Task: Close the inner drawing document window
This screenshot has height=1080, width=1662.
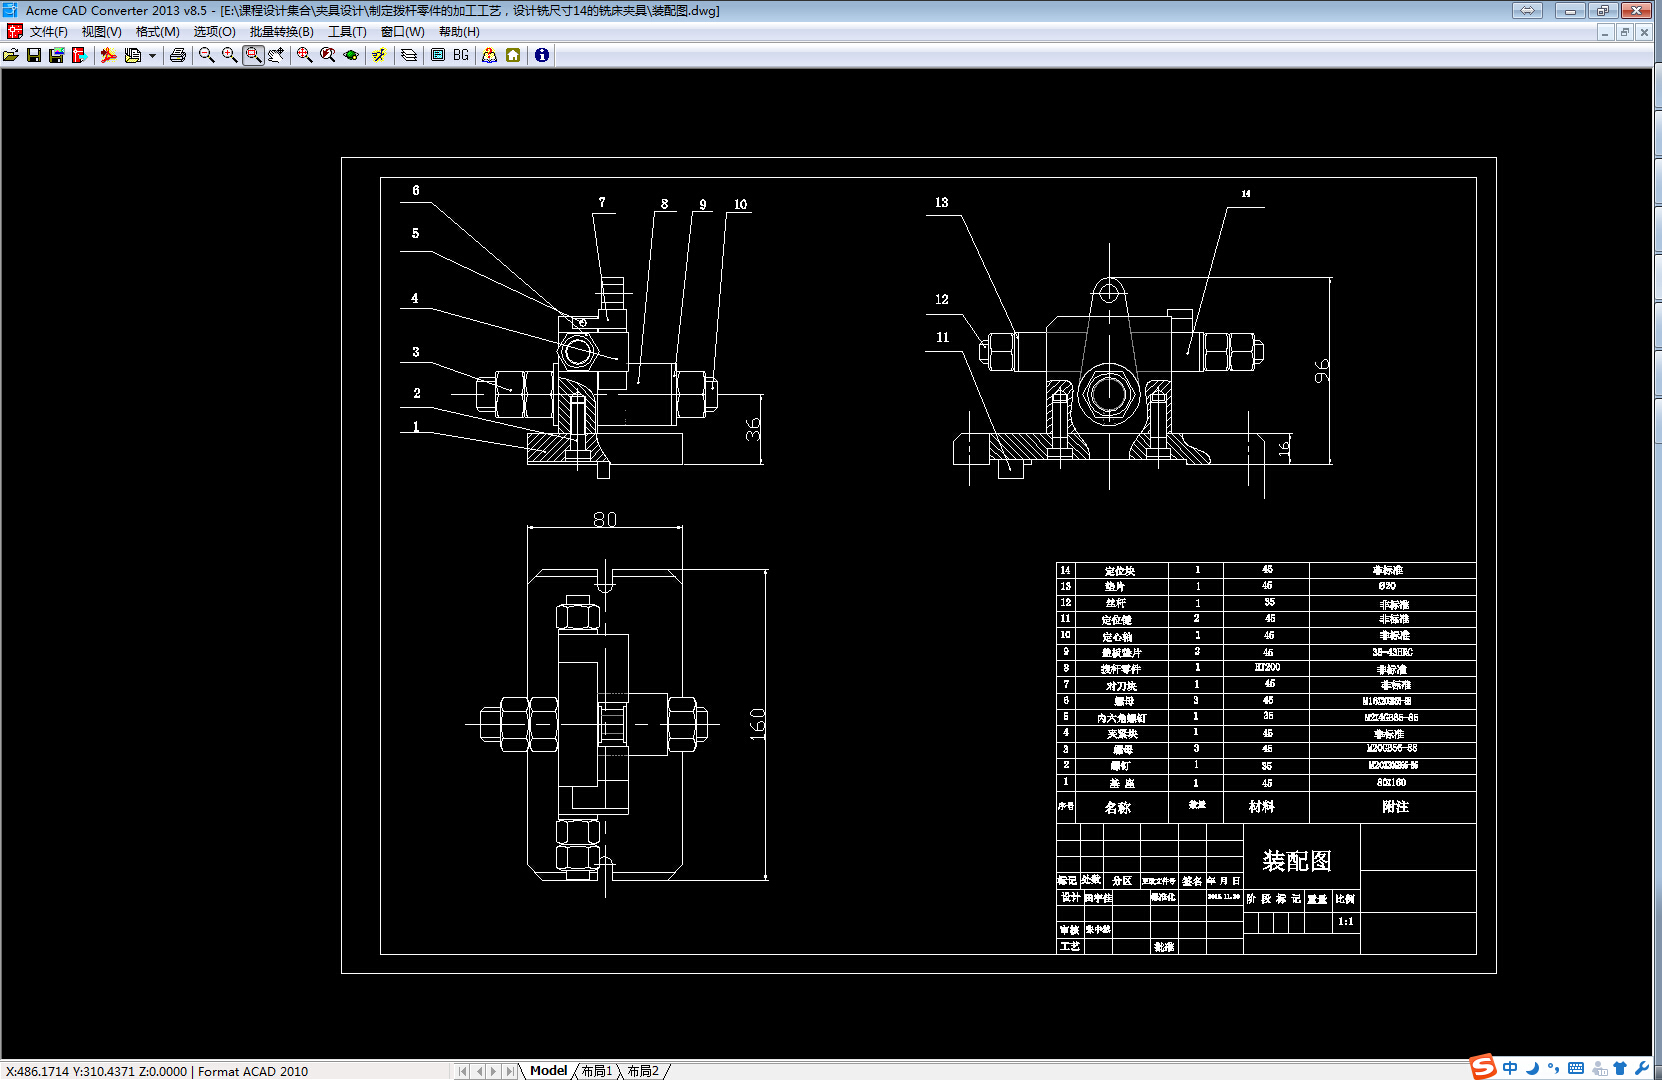Action: pyautogui.click(x=1643, y=32)
